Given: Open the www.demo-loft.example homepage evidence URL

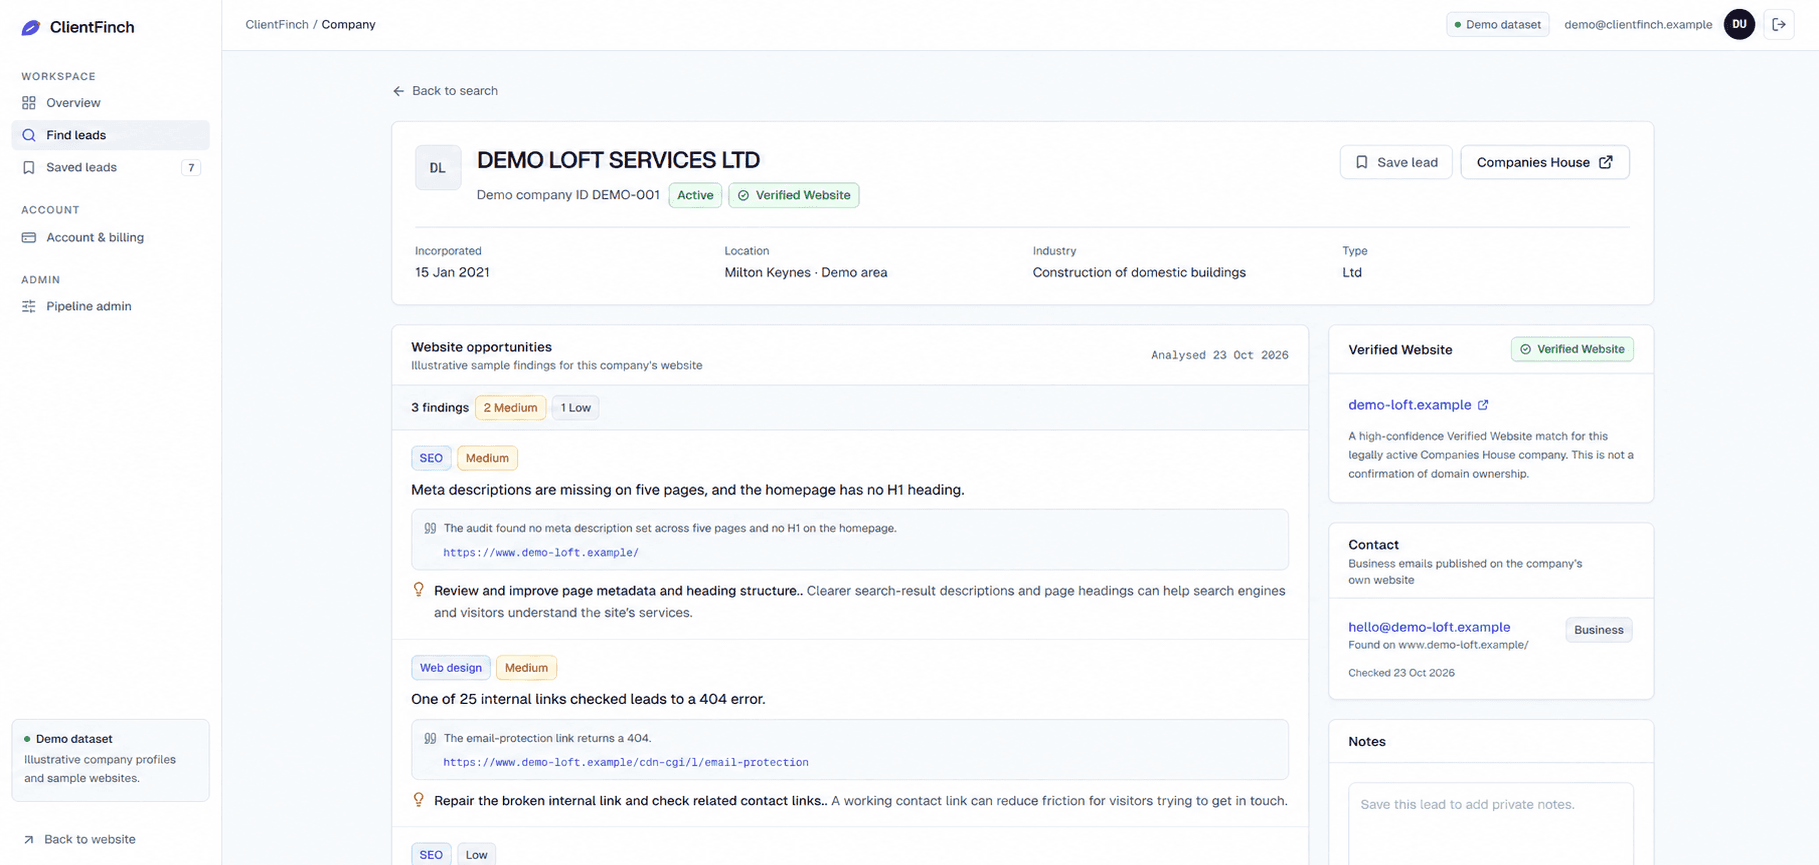Looking at the screenshot, I should tap(541, 553).
